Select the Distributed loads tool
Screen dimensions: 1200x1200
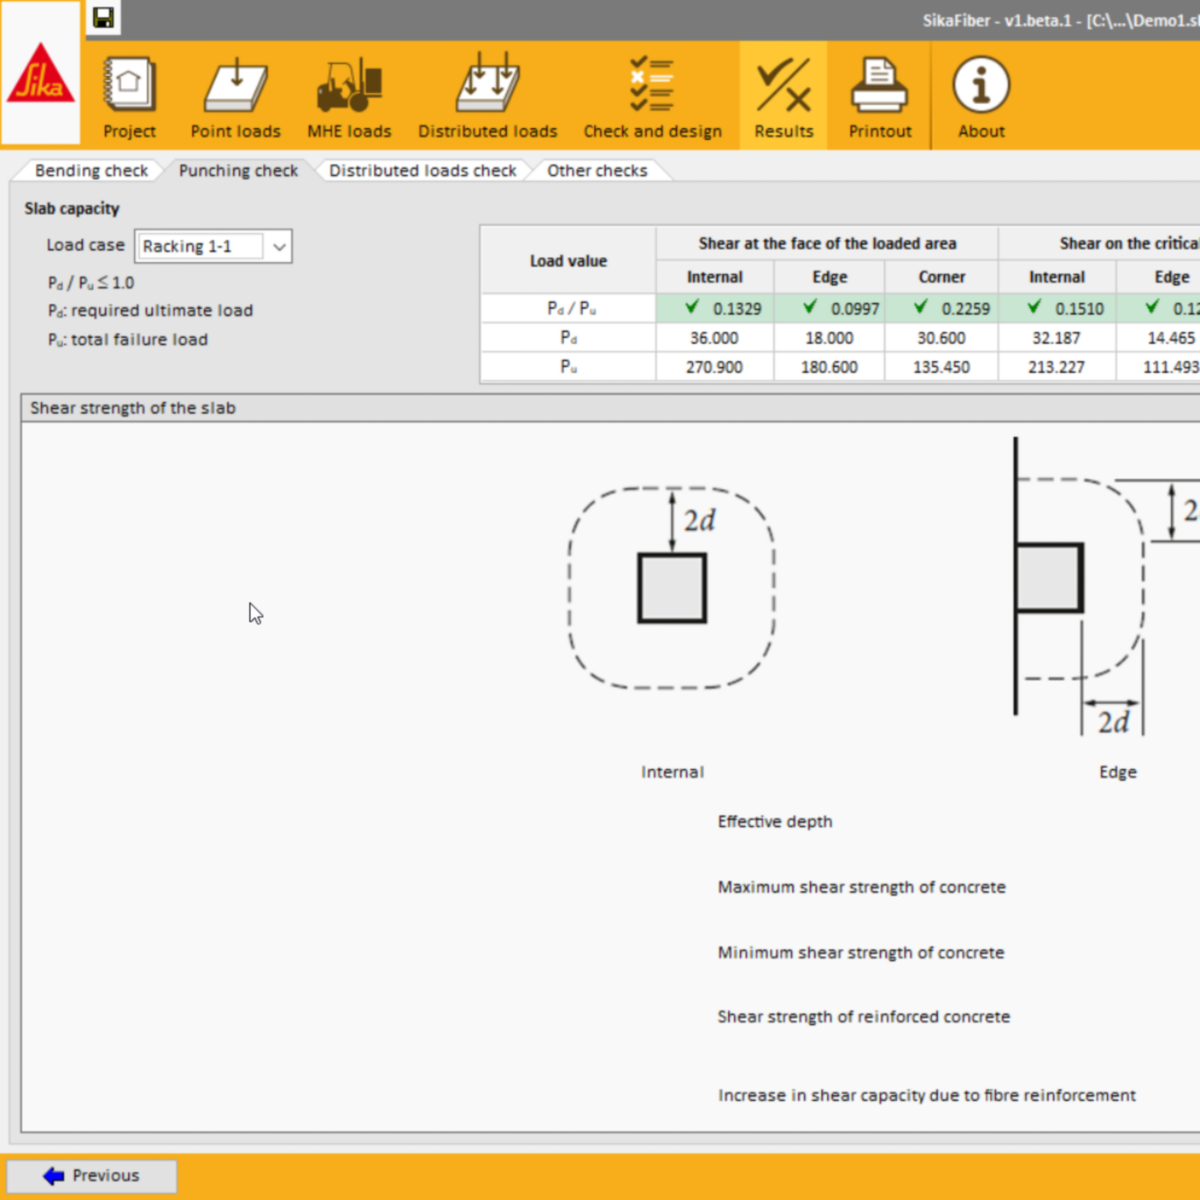point(487,95)
